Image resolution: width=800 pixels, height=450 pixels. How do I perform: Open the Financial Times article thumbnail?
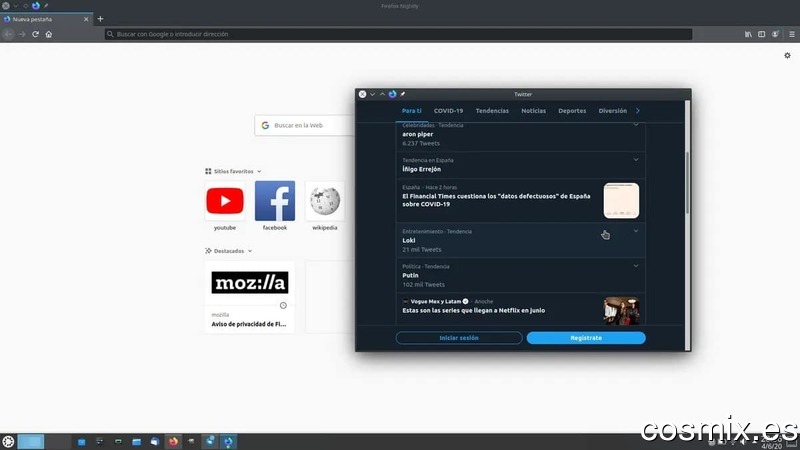[621, 201]
